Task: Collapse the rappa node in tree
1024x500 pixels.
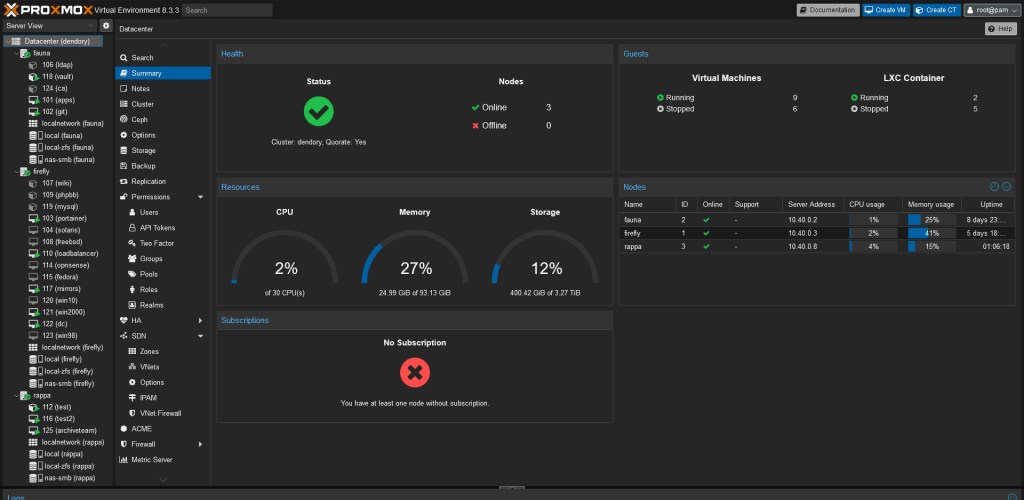Action: pyautogui.click(x=16, y=395)
